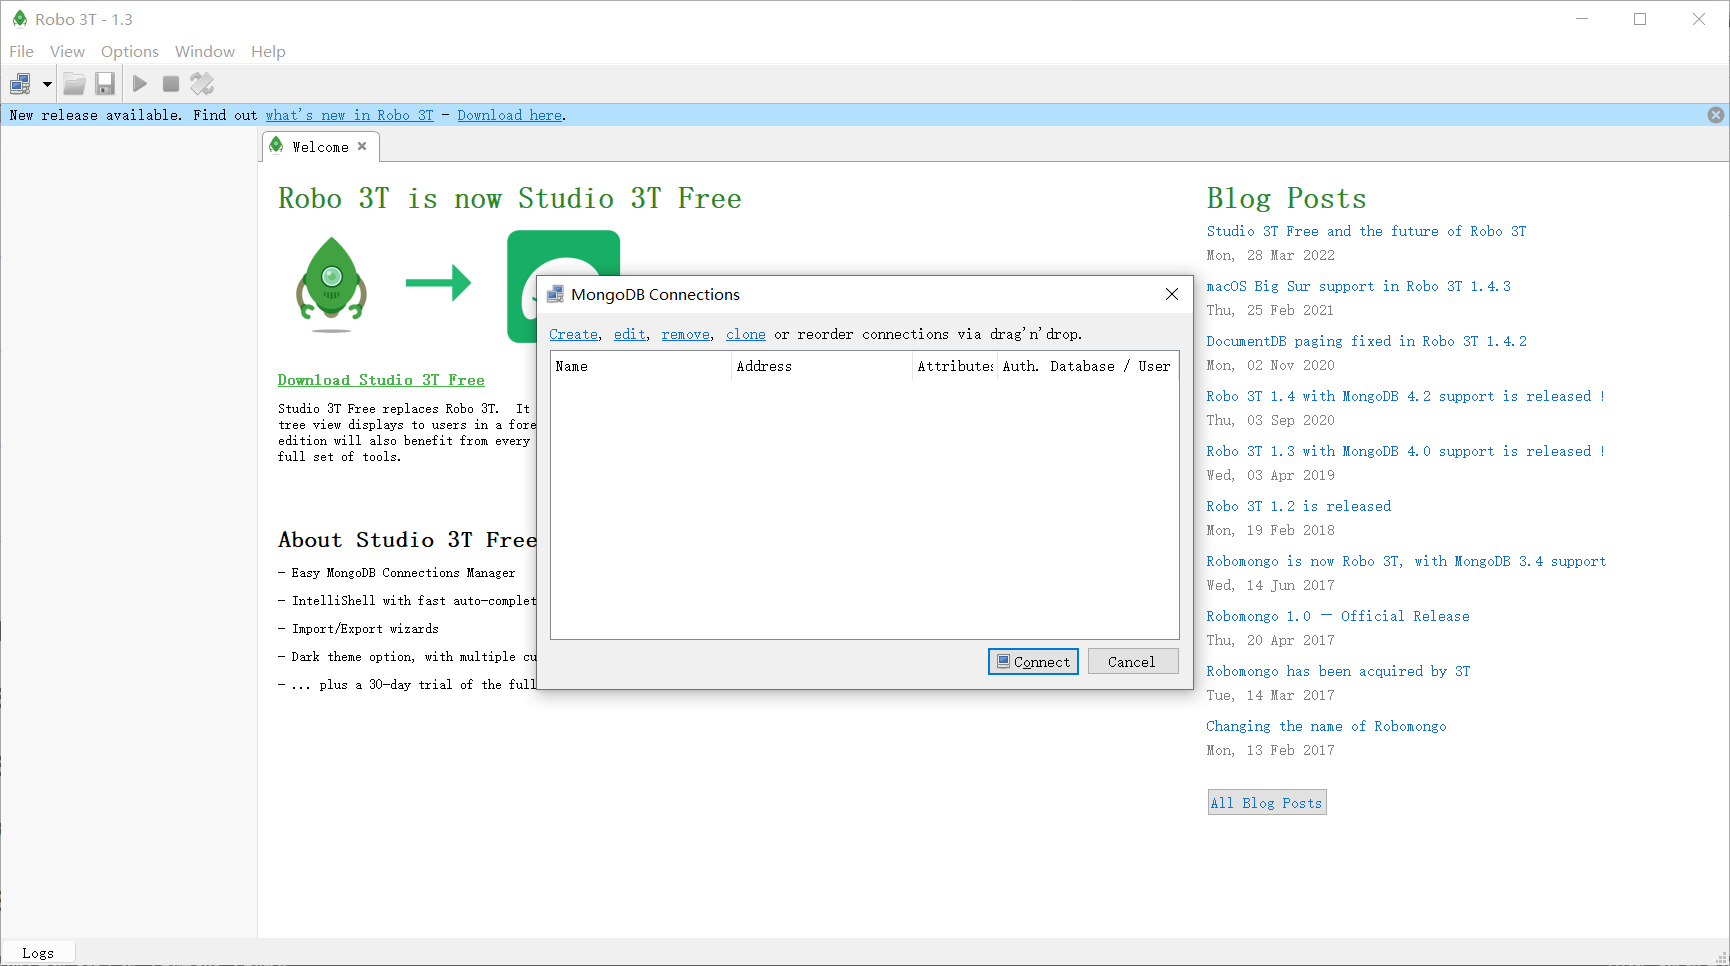Open "Studio 3T Free and the future" post
Image resolution: width=1730 pixels, height=966 pixels.
pos(1366,231)
